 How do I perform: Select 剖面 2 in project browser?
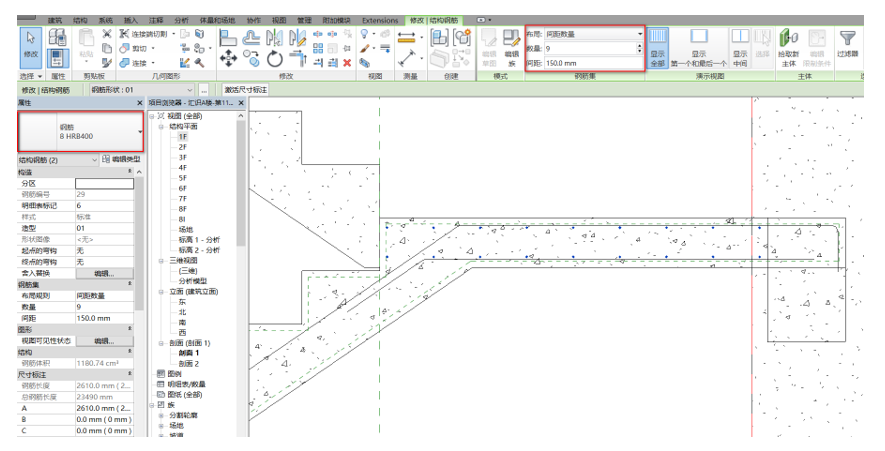(189, 363)
